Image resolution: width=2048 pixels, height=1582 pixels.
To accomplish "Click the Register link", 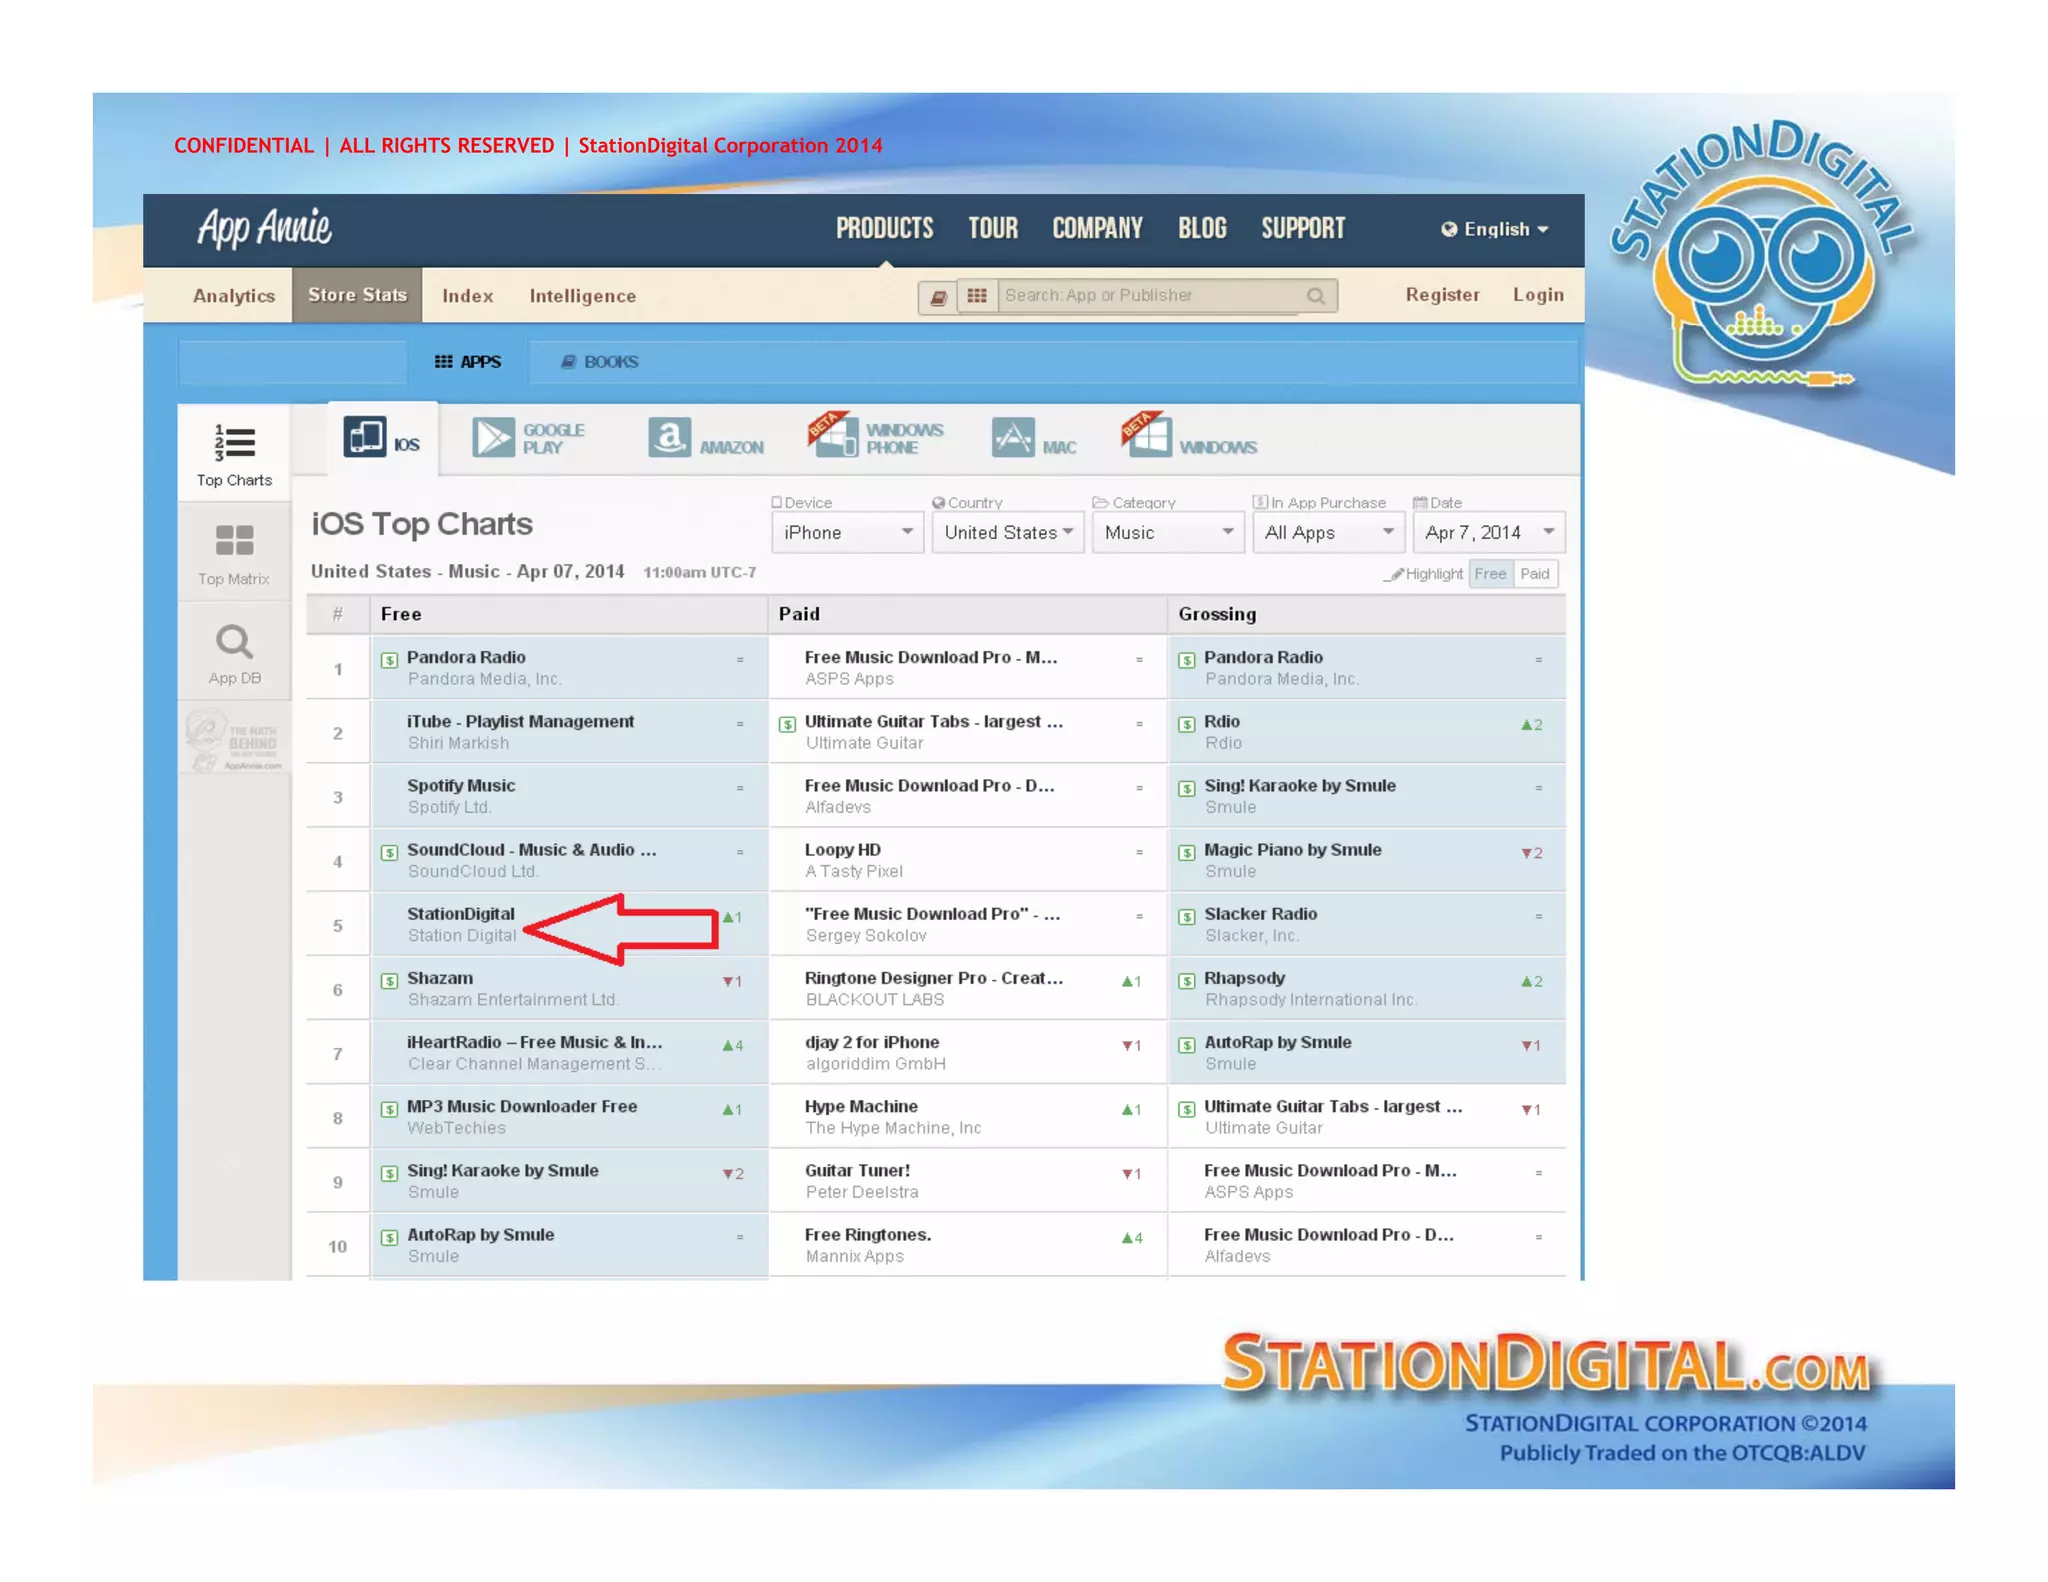I will point(1441,295).
